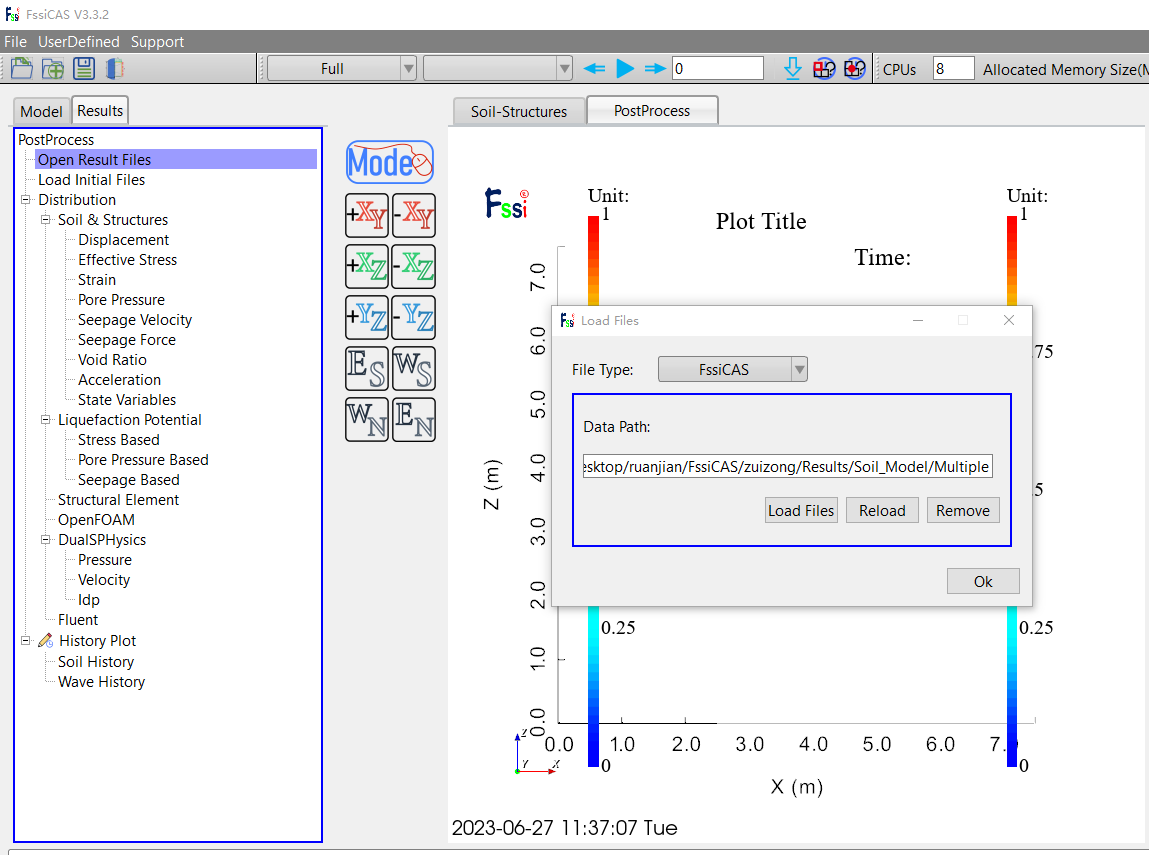The height and width of the screenshot is (855, 1149).
Task: Step back with the left arrow icon
Action: (x=594, y=68)
